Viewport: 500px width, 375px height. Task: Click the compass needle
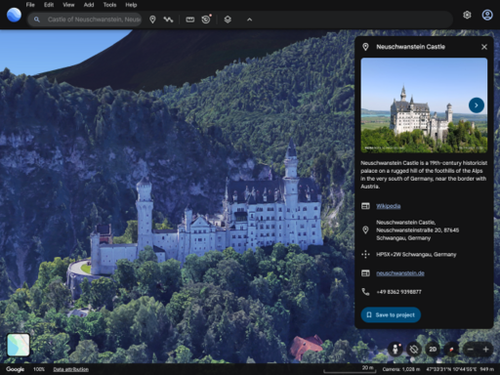[x=451, y=349]
